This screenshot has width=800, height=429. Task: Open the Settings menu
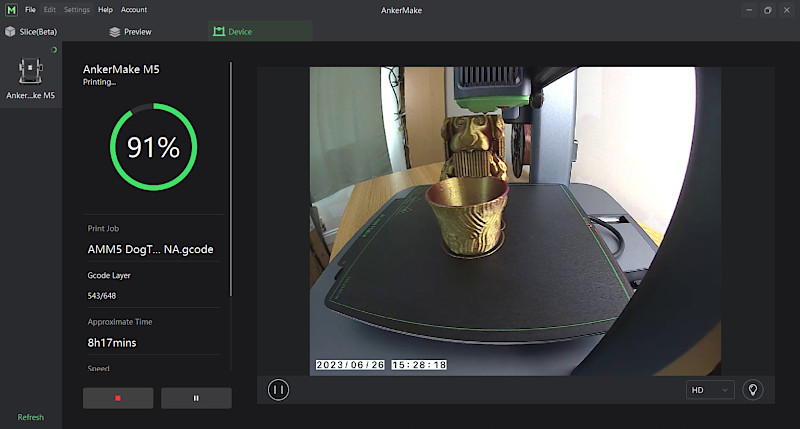(x=77, y=10)
